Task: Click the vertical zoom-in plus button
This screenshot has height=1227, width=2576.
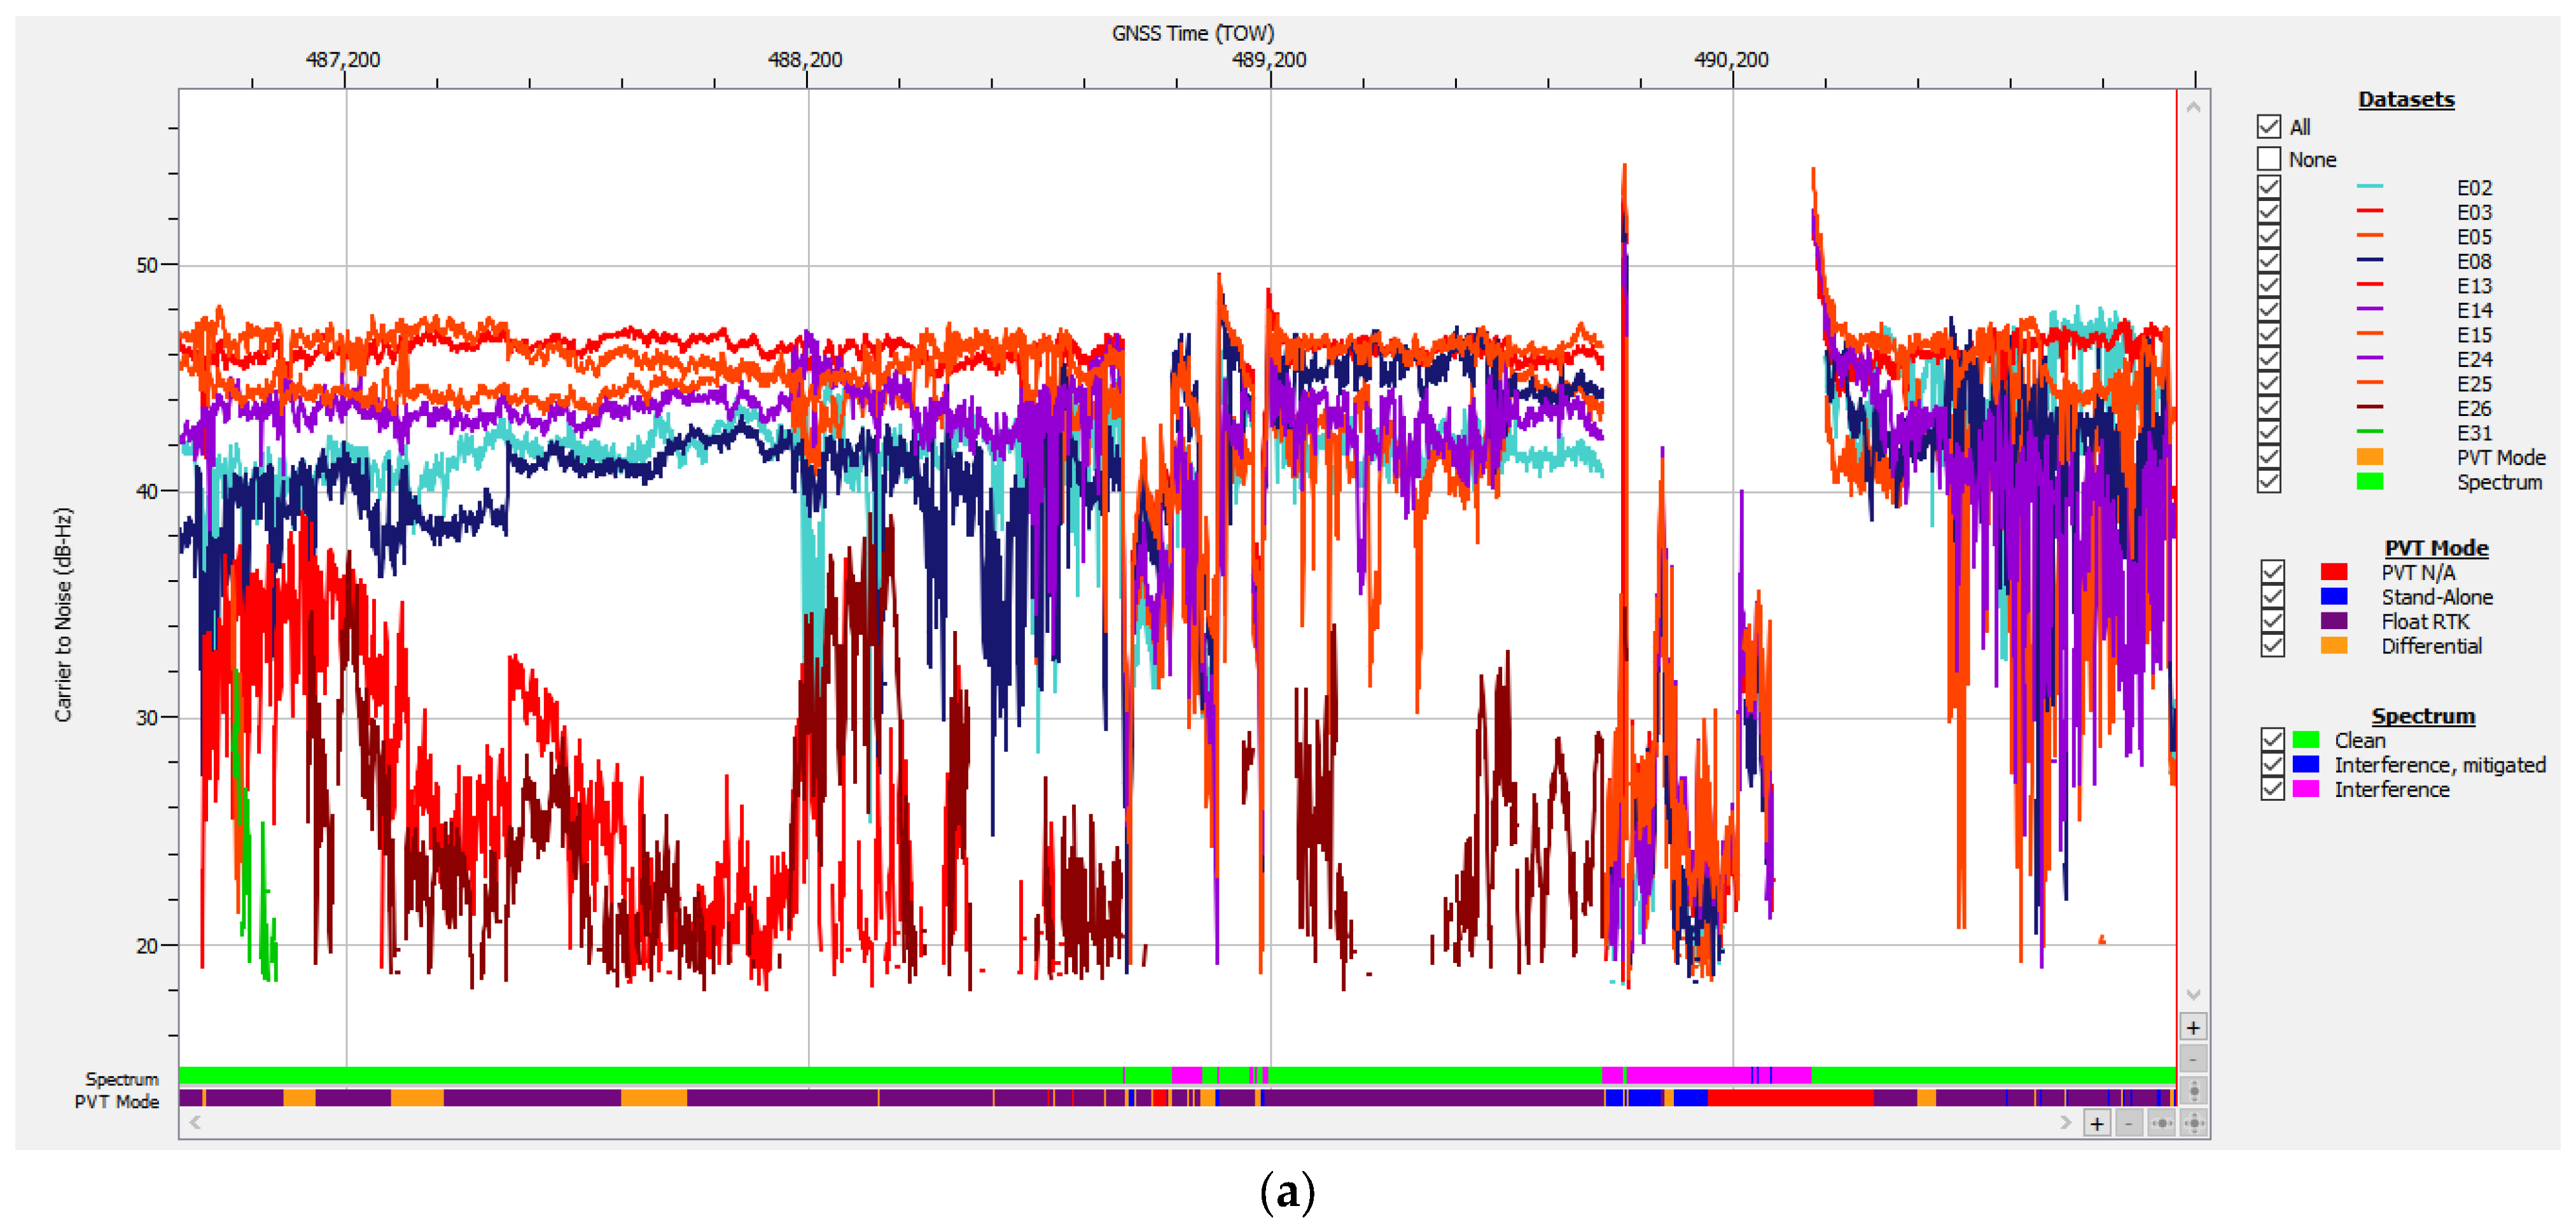Action: tap(2193, 1027)
